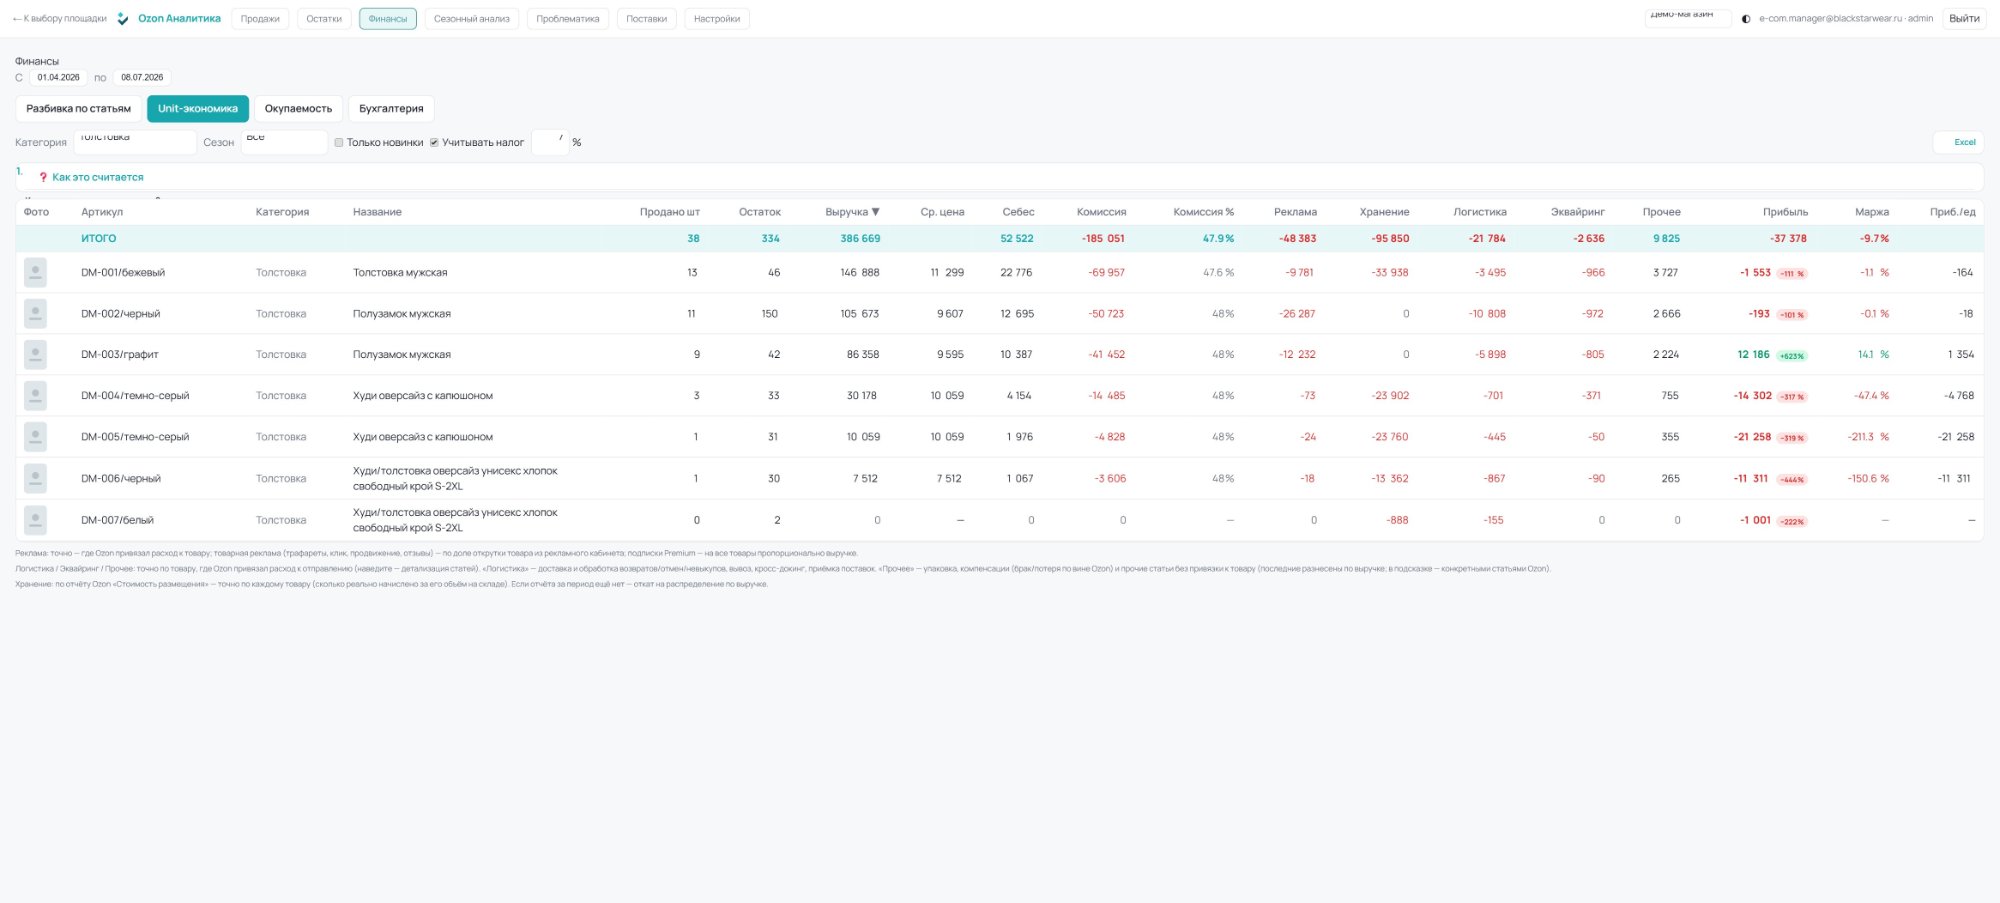Screen dimensions: 2000x903
Task: Toggle the dark/light theme contrast icon
Action: (x=1746, y=19)
